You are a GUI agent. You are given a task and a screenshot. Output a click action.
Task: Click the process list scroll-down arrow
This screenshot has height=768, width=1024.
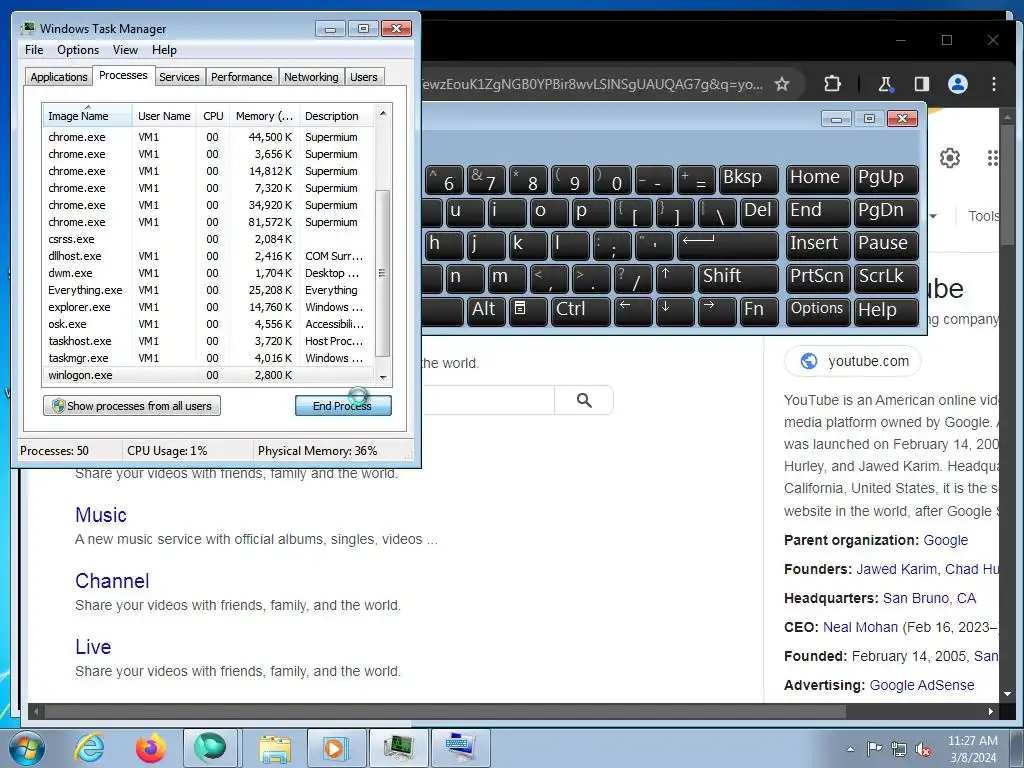(383, 377)
